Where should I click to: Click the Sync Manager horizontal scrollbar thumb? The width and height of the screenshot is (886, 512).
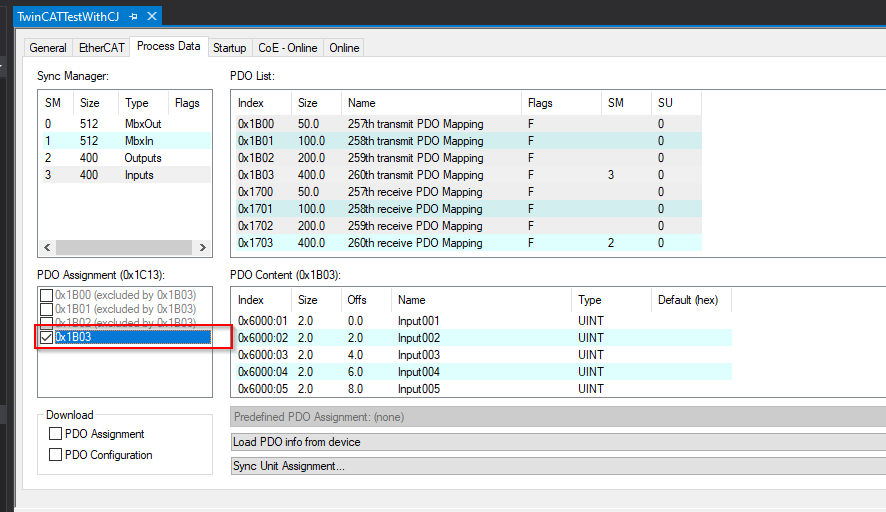124,248
